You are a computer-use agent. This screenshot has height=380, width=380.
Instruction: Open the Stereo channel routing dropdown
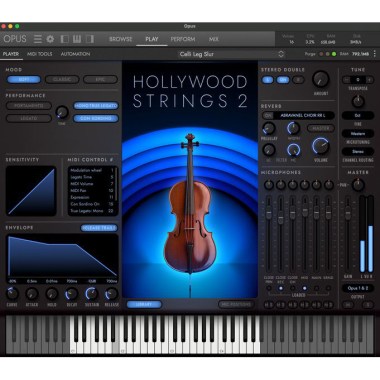tap(358, 151)
